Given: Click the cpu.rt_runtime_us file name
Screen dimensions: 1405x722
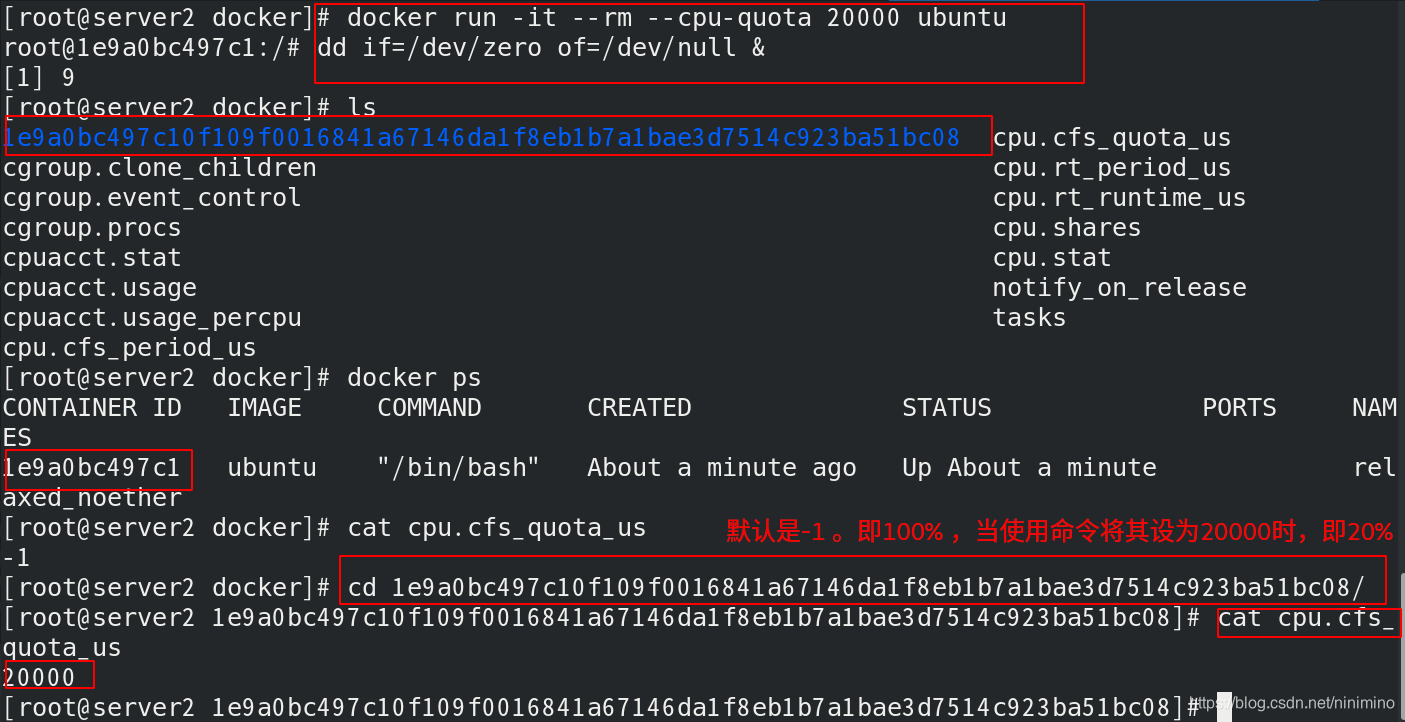Looking at the screenshot, I should [1119, 198].
